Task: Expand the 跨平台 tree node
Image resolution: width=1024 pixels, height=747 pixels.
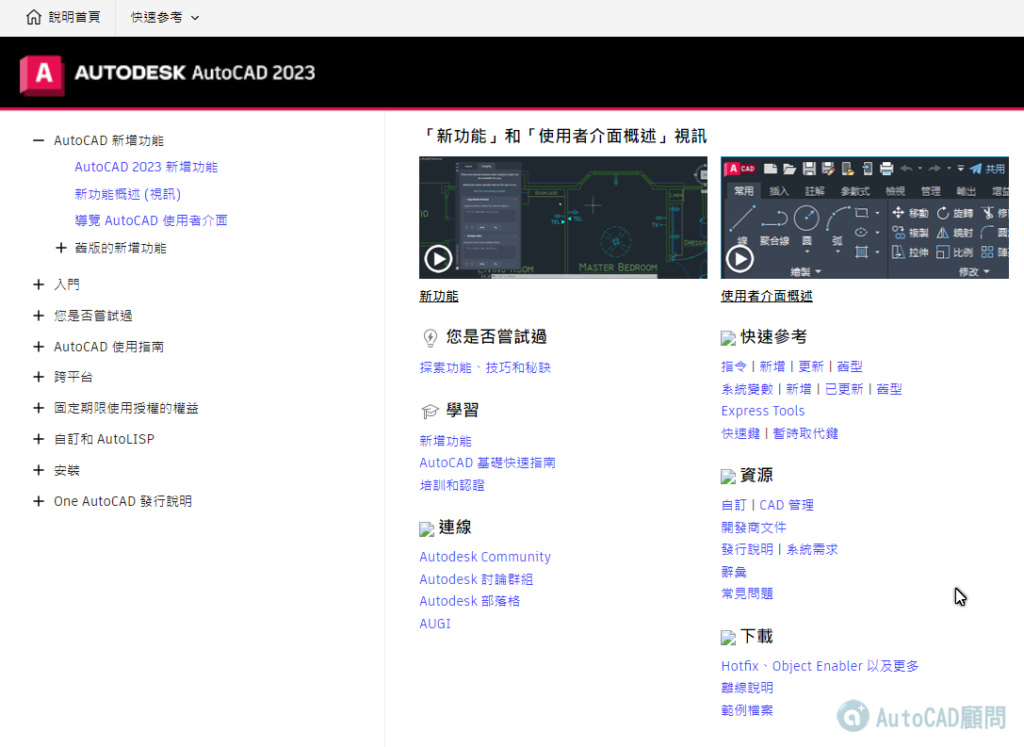Action: pos(39,377)
